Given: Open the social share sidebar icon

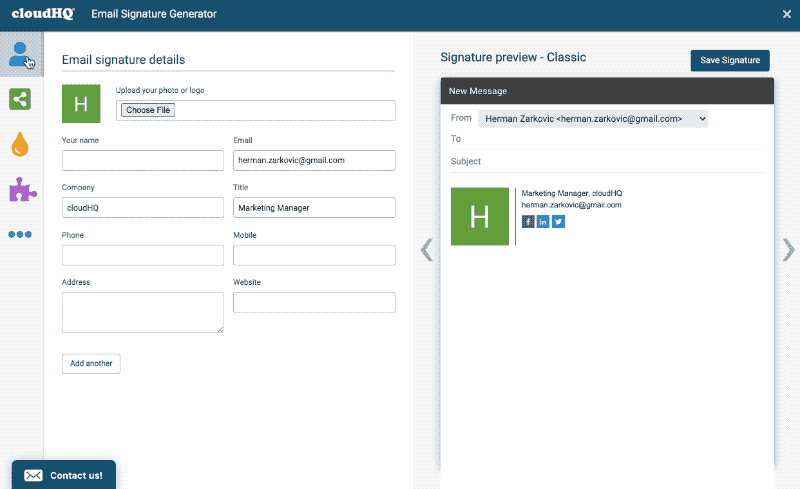Looking at the screenshot, I should click(x=20, y=98).
